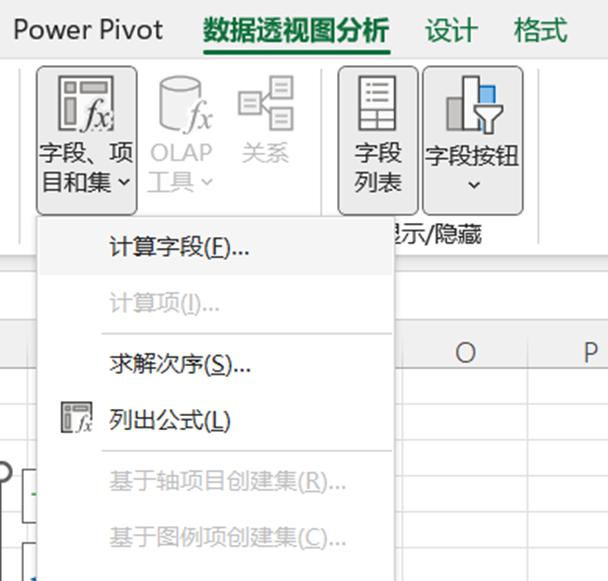Choose 计算项(I)... menu entry
The image size is (608, 581).
216,303
